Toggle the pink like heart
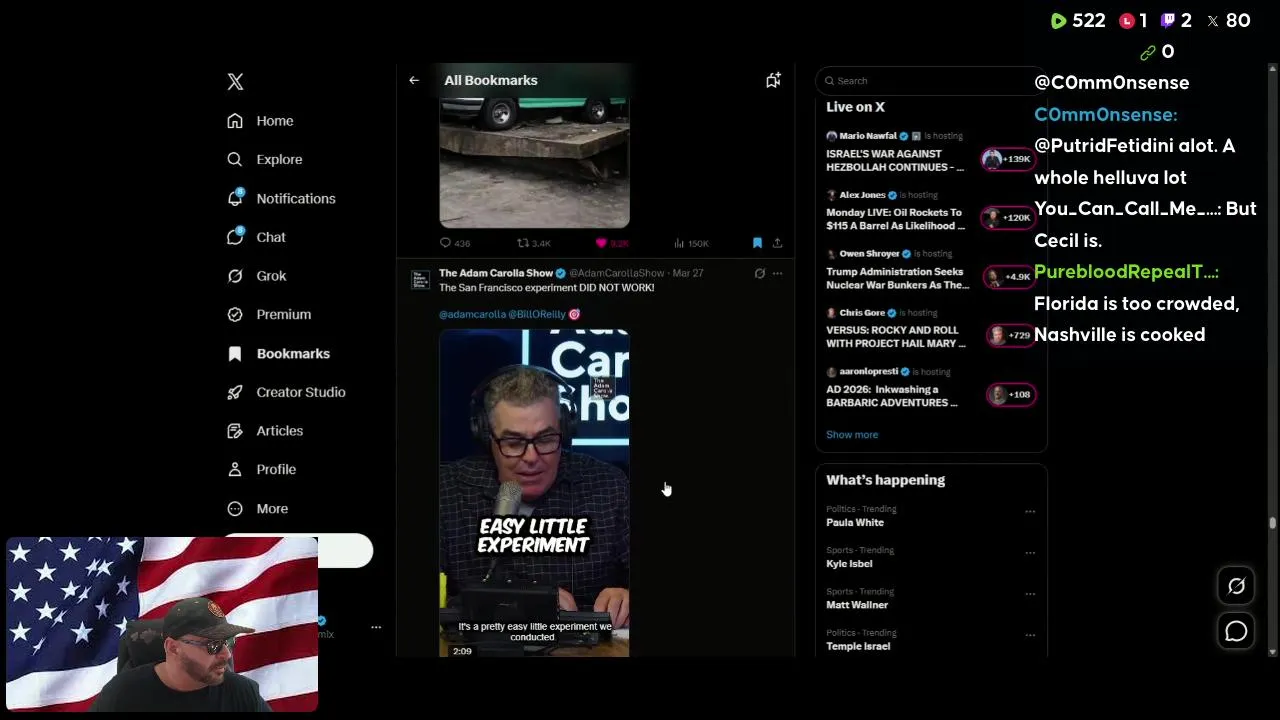1280x720 pixels. [x=601, y=243]
